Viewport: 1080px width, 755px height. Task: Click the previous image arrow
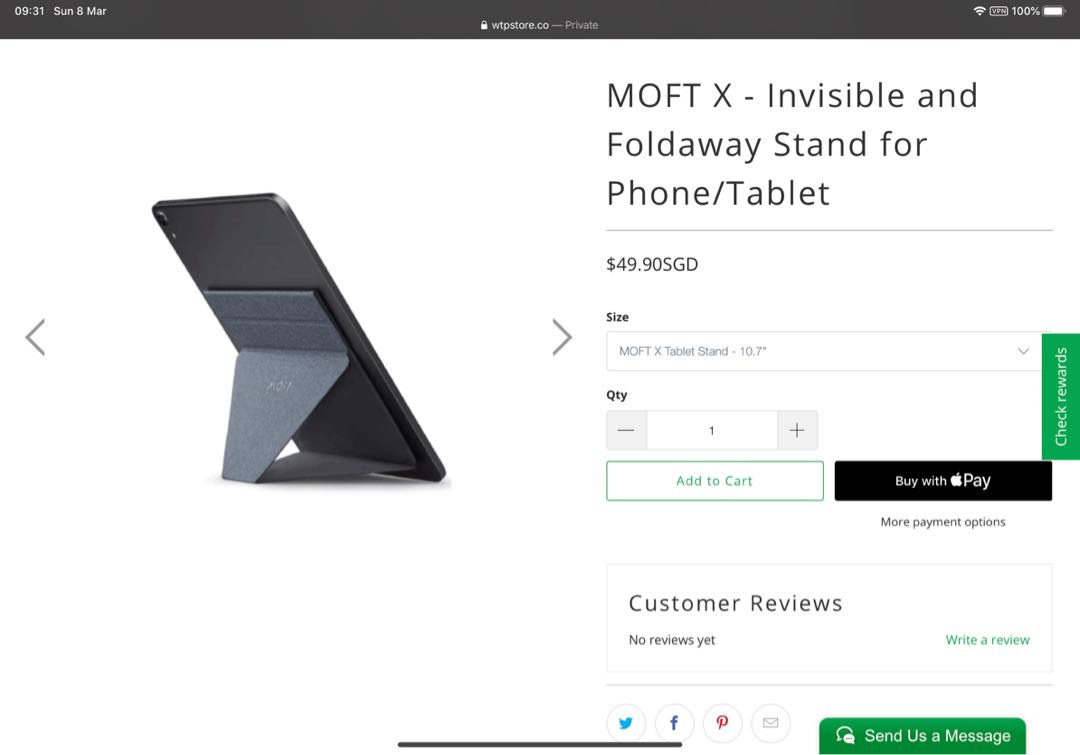click(x=36, y=337)
